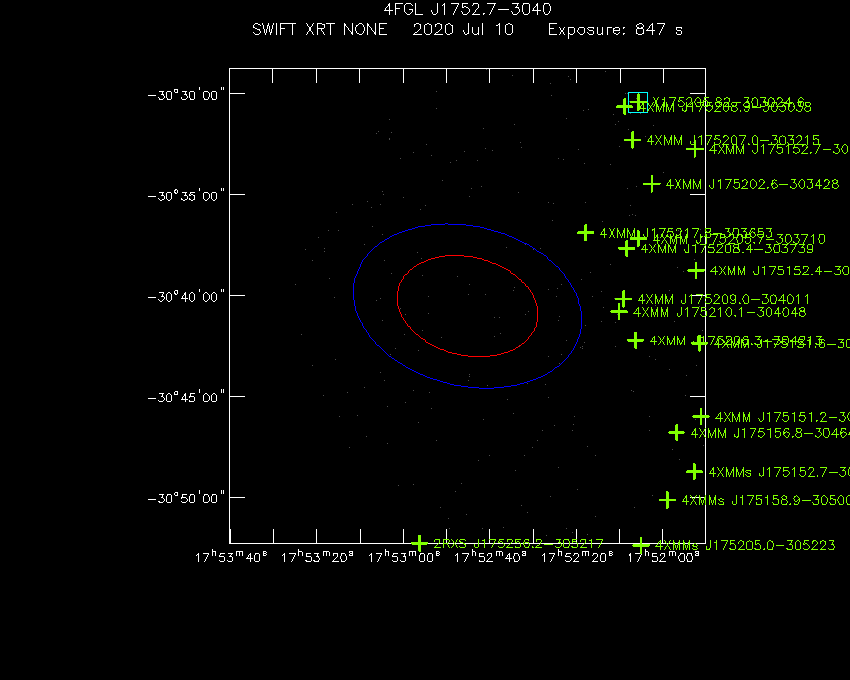
Task: Click the cross marker for 4XMM J175202.6-303428
Action: pyautogui.click(x=652, y=184)
